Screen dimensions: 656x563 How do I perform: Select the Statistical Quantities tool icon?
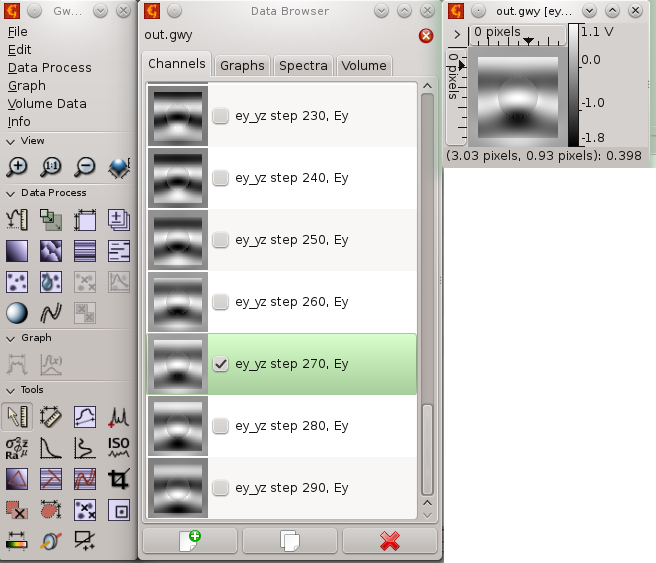(17, 447)
